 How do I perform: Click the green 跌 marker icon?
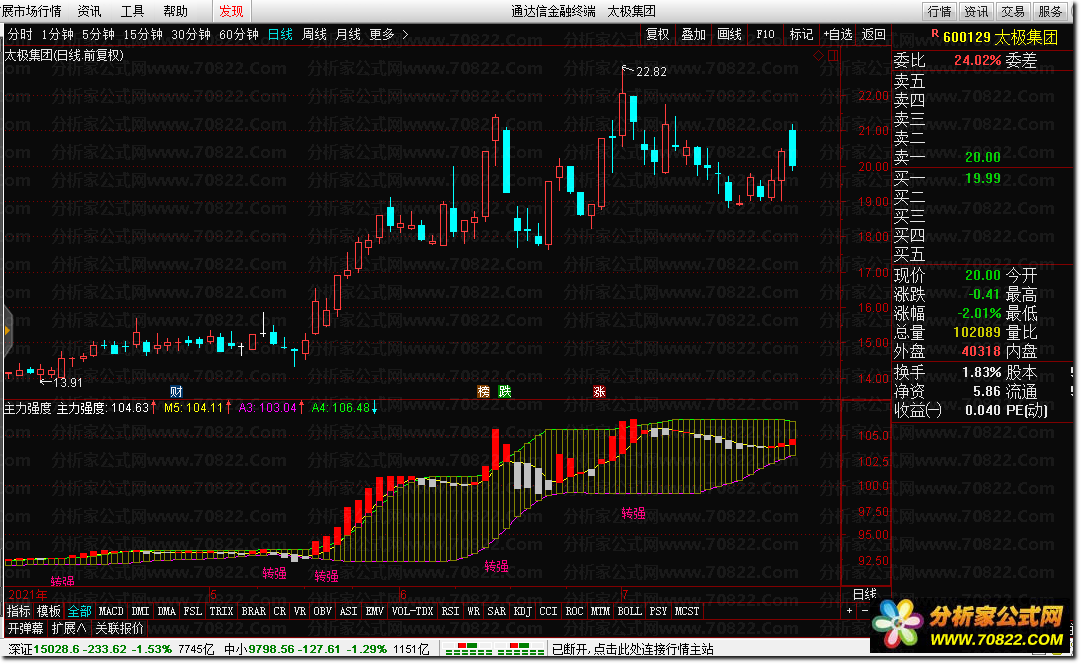[504, 391]
